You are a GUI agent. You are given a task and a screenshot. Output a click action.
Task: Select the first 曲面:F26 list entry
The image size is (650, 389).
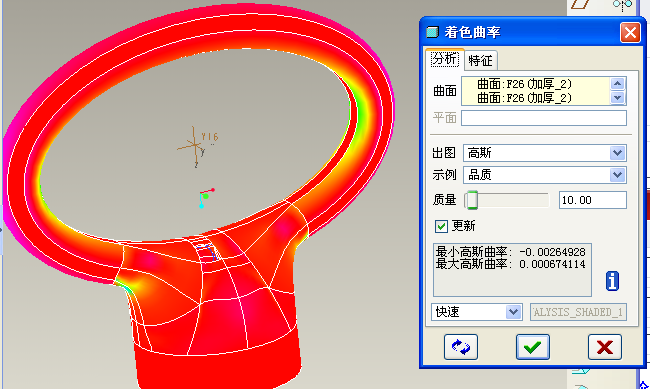click(x=524, y=84)
